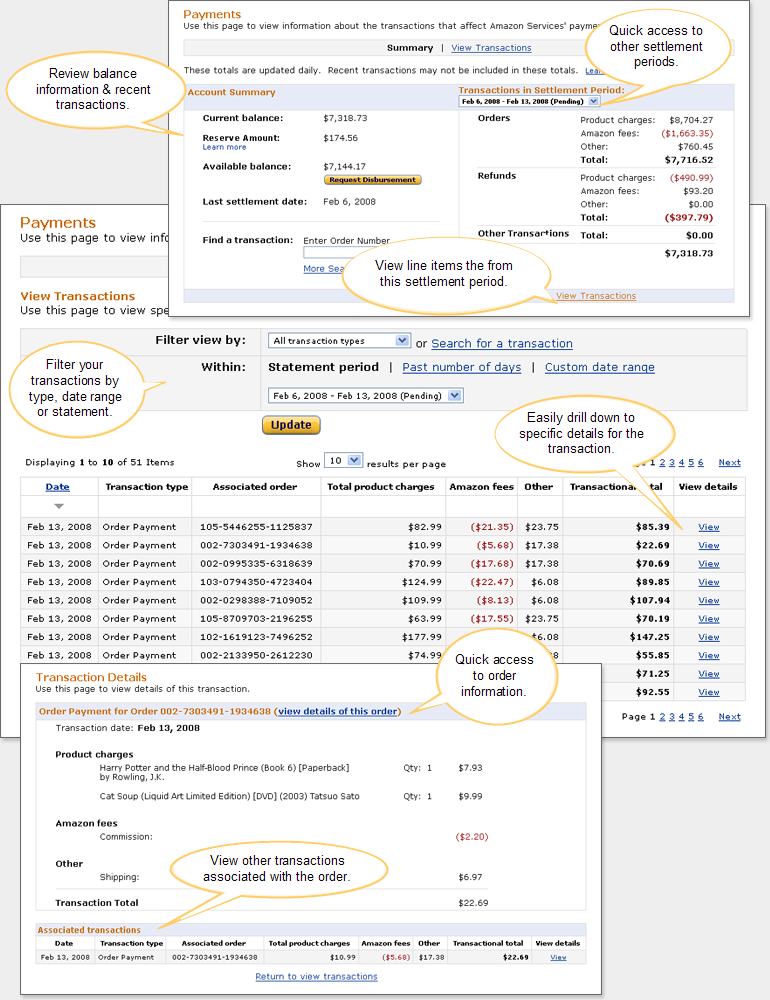Click the sort arrow under Date header

tap(59, 506)
